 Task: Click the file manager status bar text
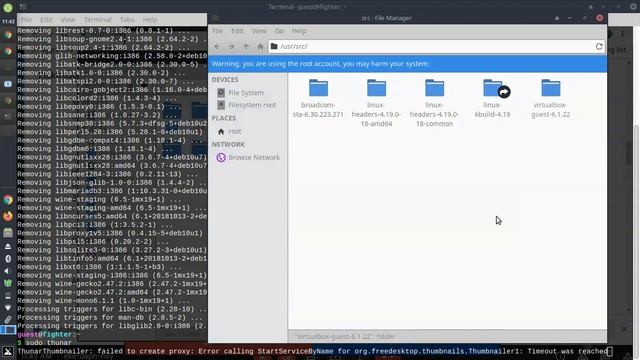344,336
